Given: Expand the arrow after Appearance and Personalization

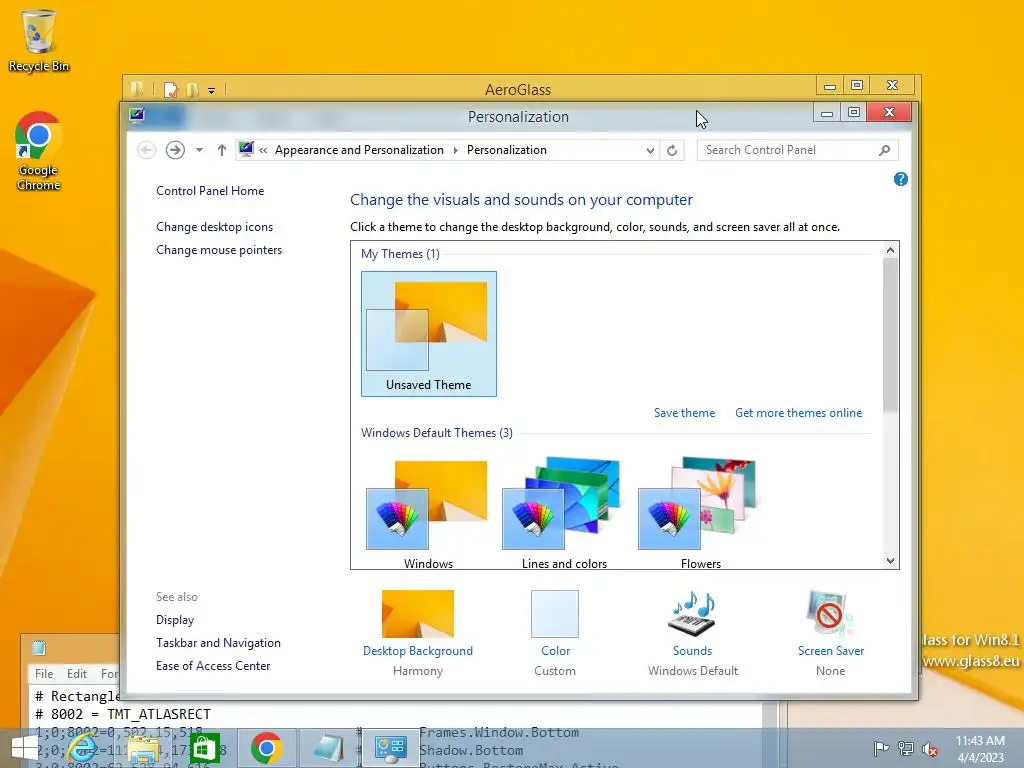Looking at the screenshot, I should point(455,150).
